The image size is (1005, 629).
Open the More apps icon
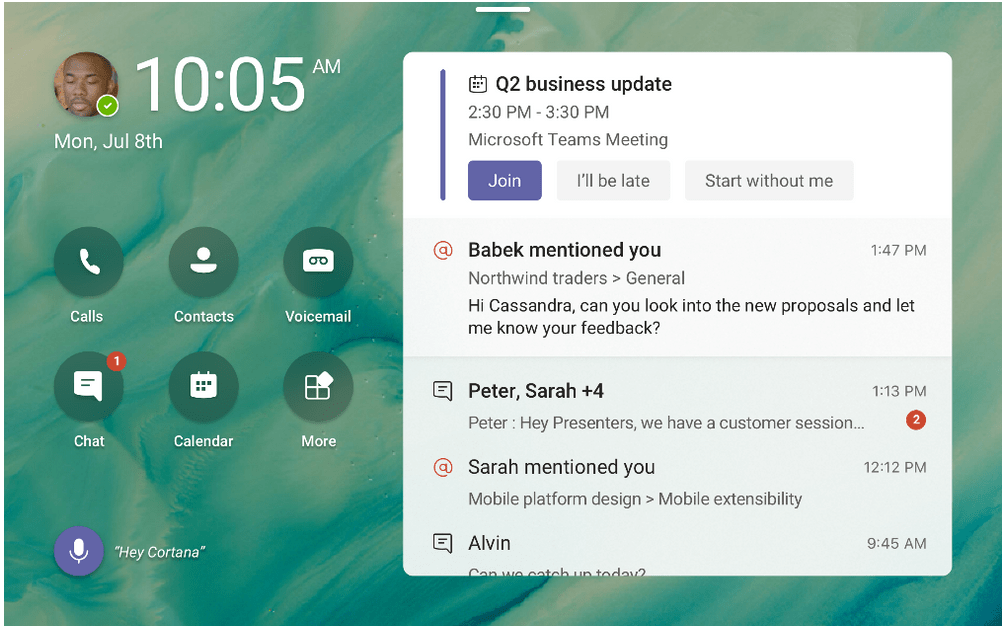(x=318, y=387)
